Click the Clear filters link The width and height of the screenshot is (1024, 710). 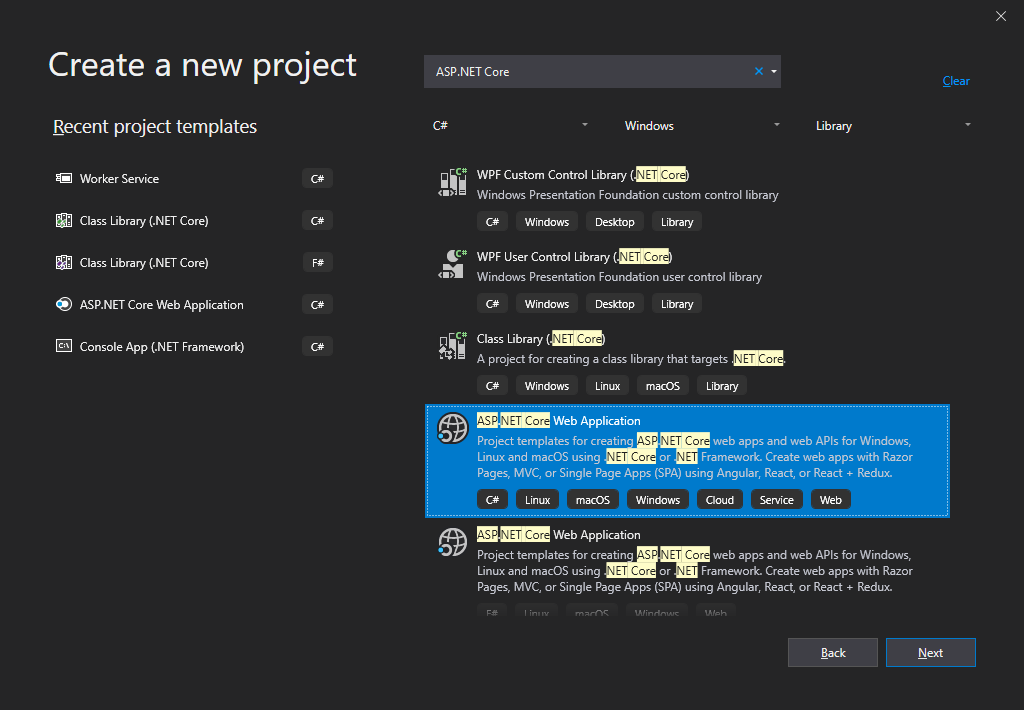pyautogui.click(x=956, y=81)
